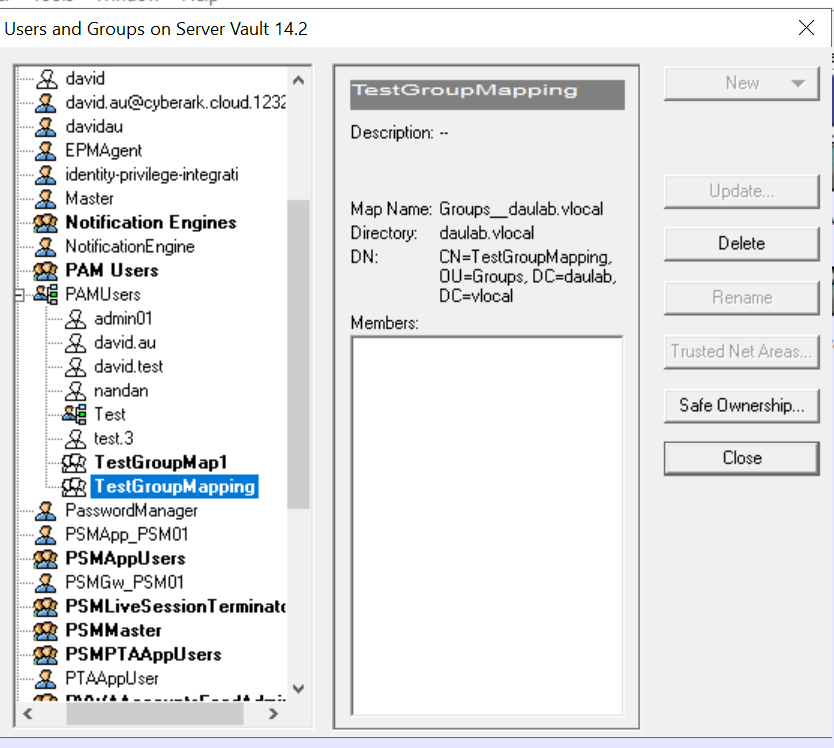Select the PasswordManager user
The width and height of the screenshot is (834, 748).
pyautogui.click(x=131, y=511)
